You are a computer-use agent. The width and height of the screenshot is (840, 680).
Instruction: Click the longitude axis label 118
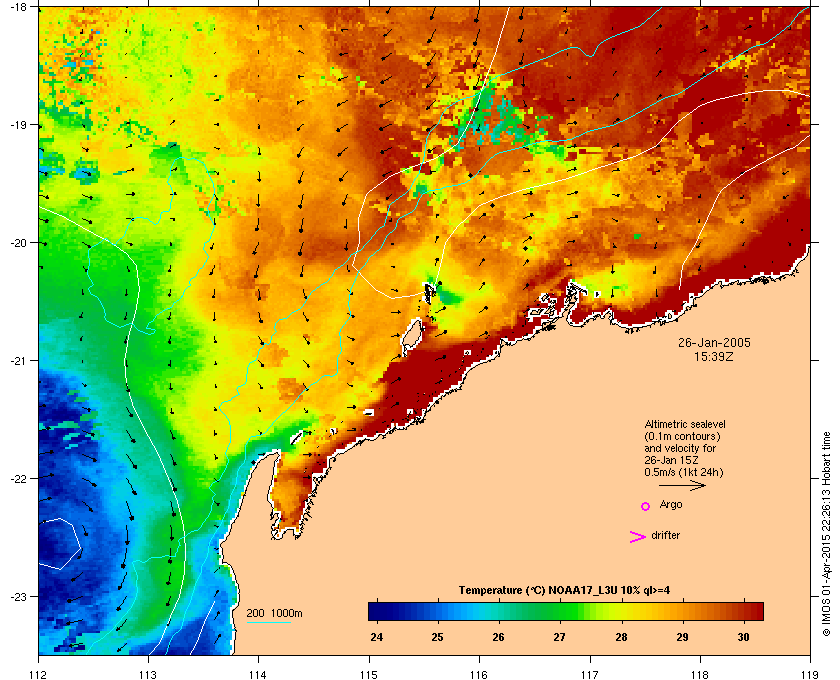(x=700, y=675)
